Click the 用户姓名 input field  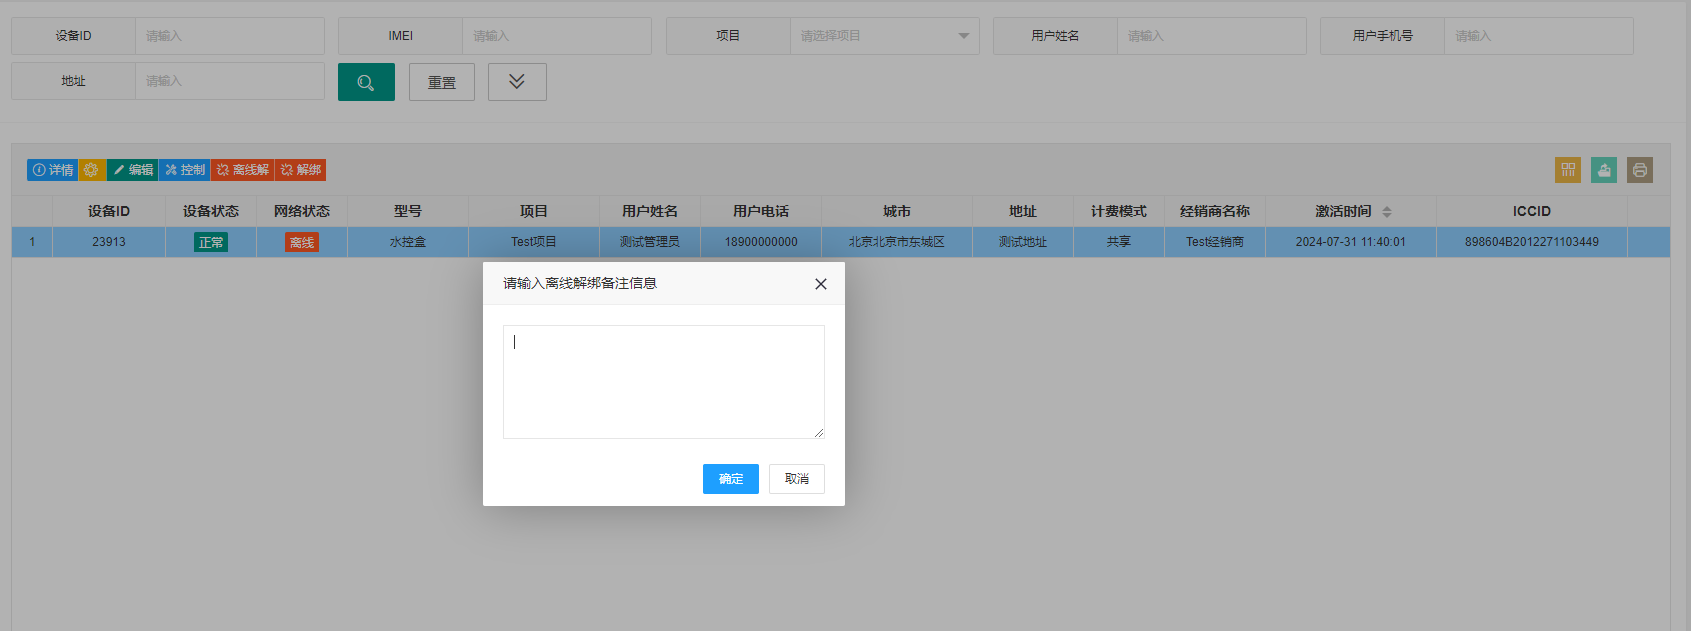point(1212,36)
